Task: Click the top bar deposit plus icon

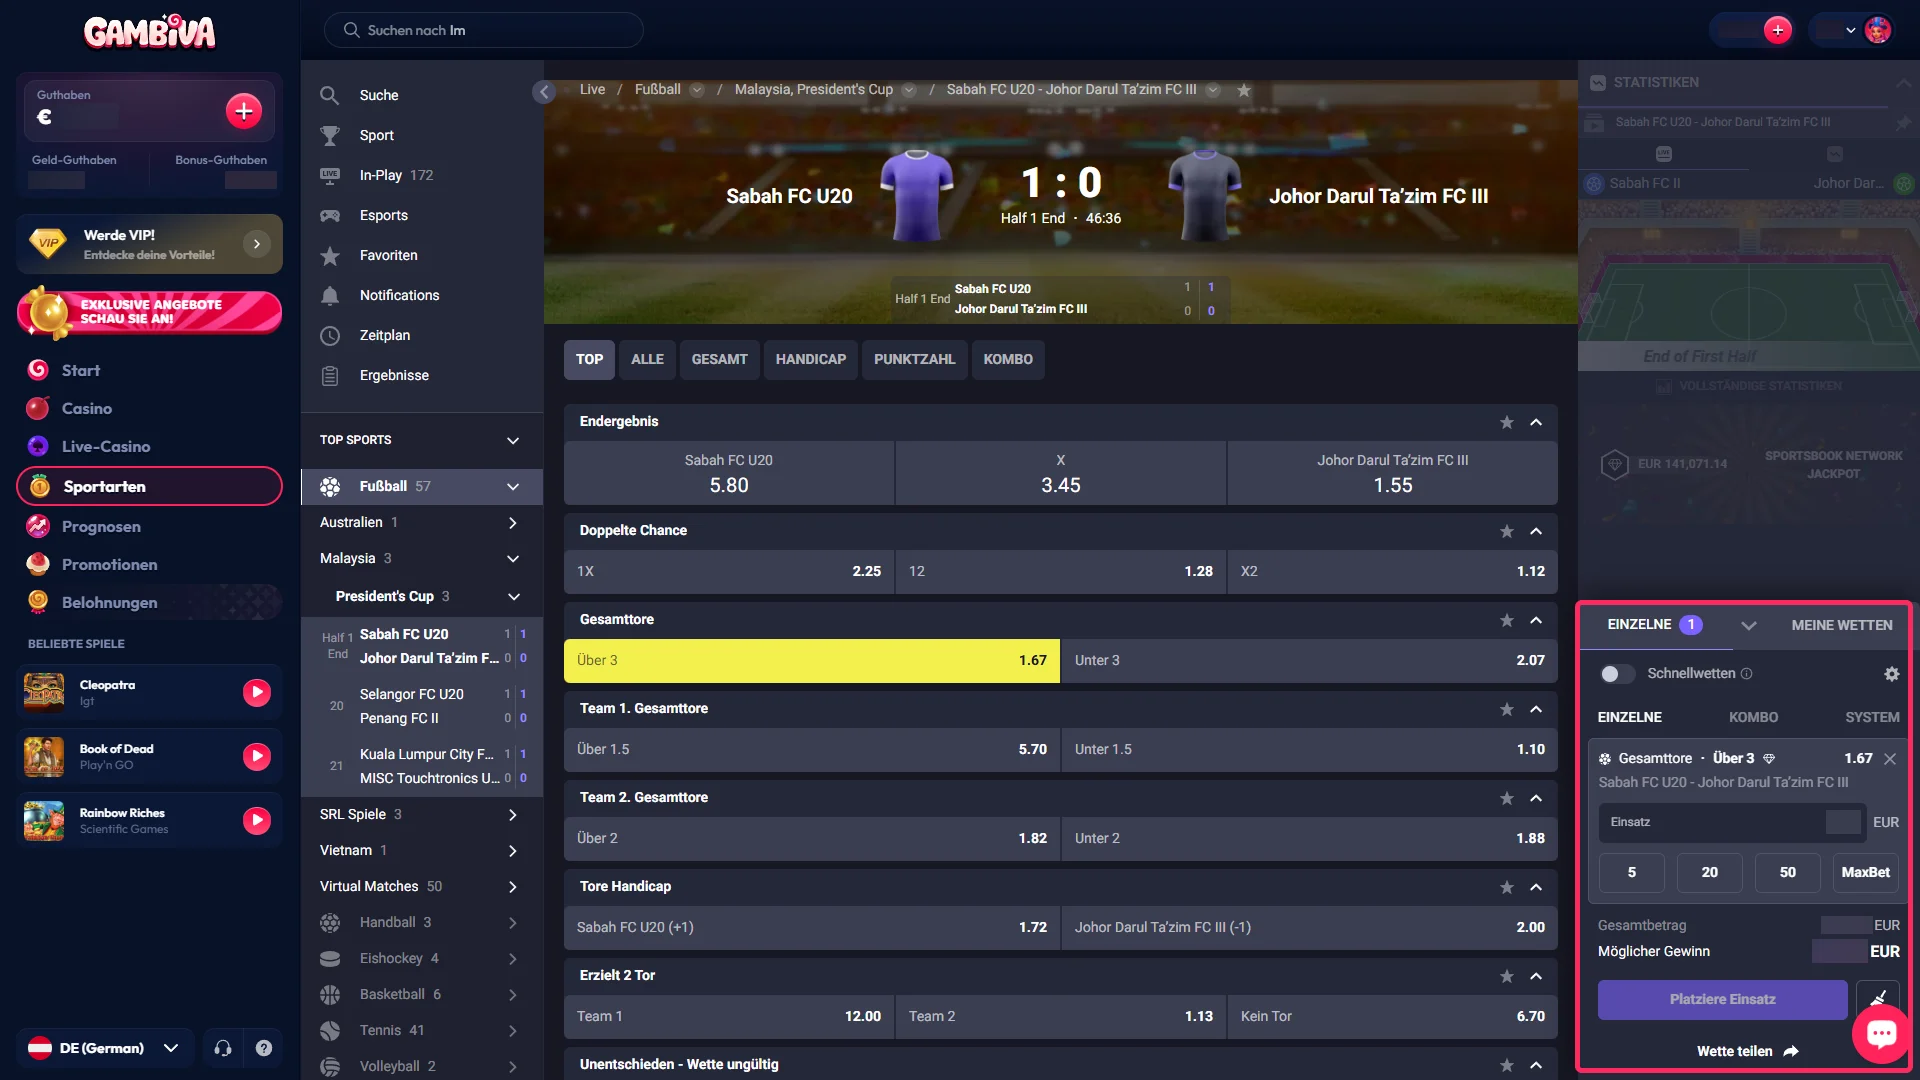Action: pos(1778,30)
